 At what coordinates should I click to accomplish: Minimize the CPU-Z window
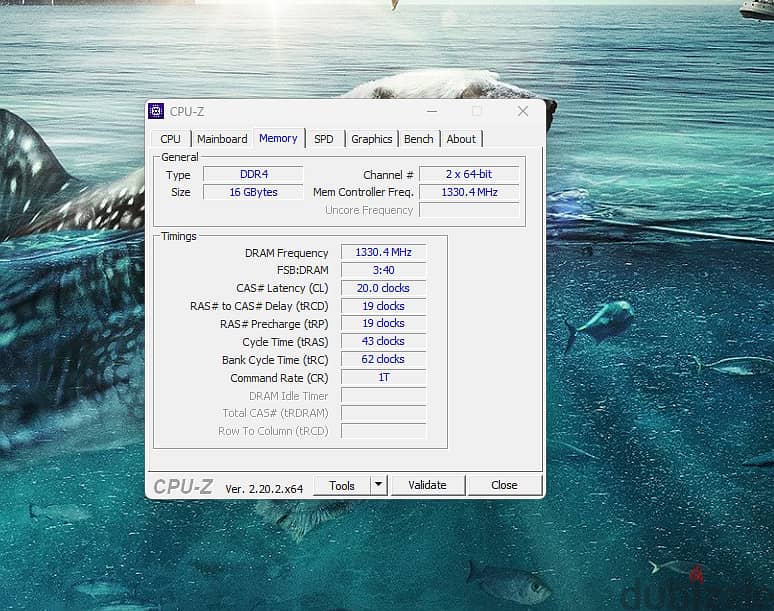pos(432,112)
